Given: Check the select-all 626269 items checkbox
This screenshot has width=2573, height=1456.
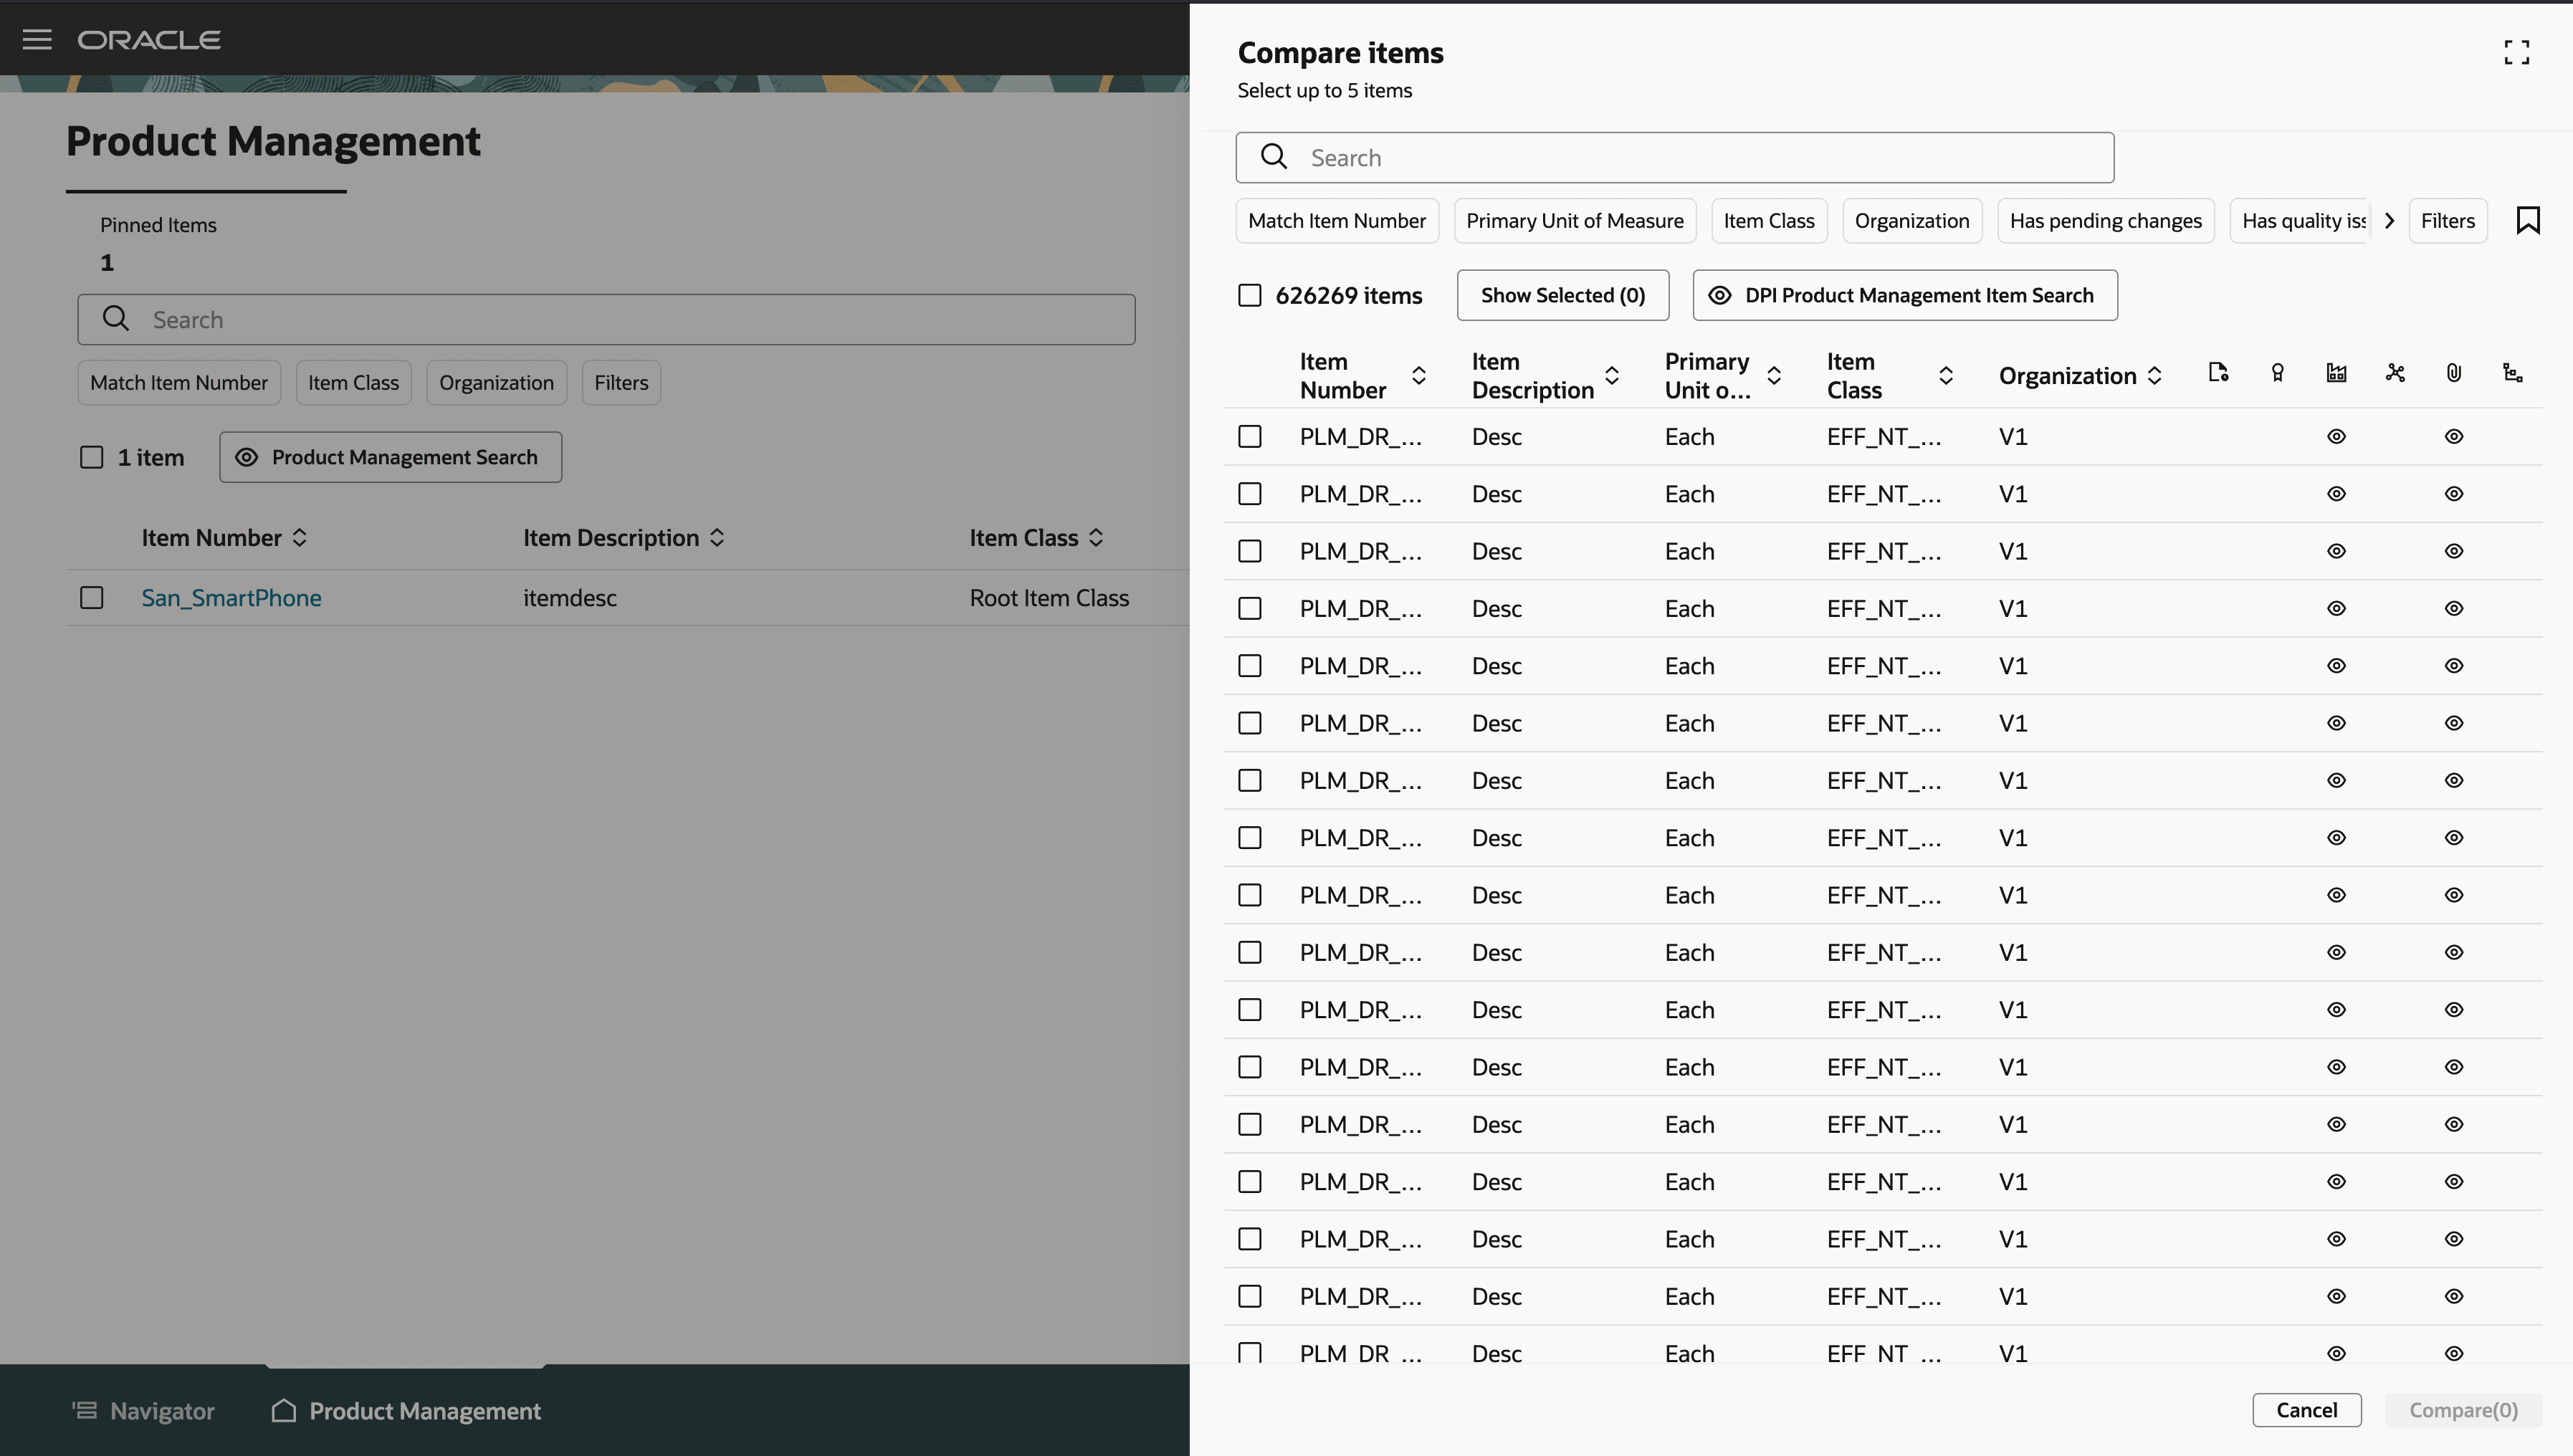Looking at the screenshot, I should pyautogui.click(x=1250, y=295).
